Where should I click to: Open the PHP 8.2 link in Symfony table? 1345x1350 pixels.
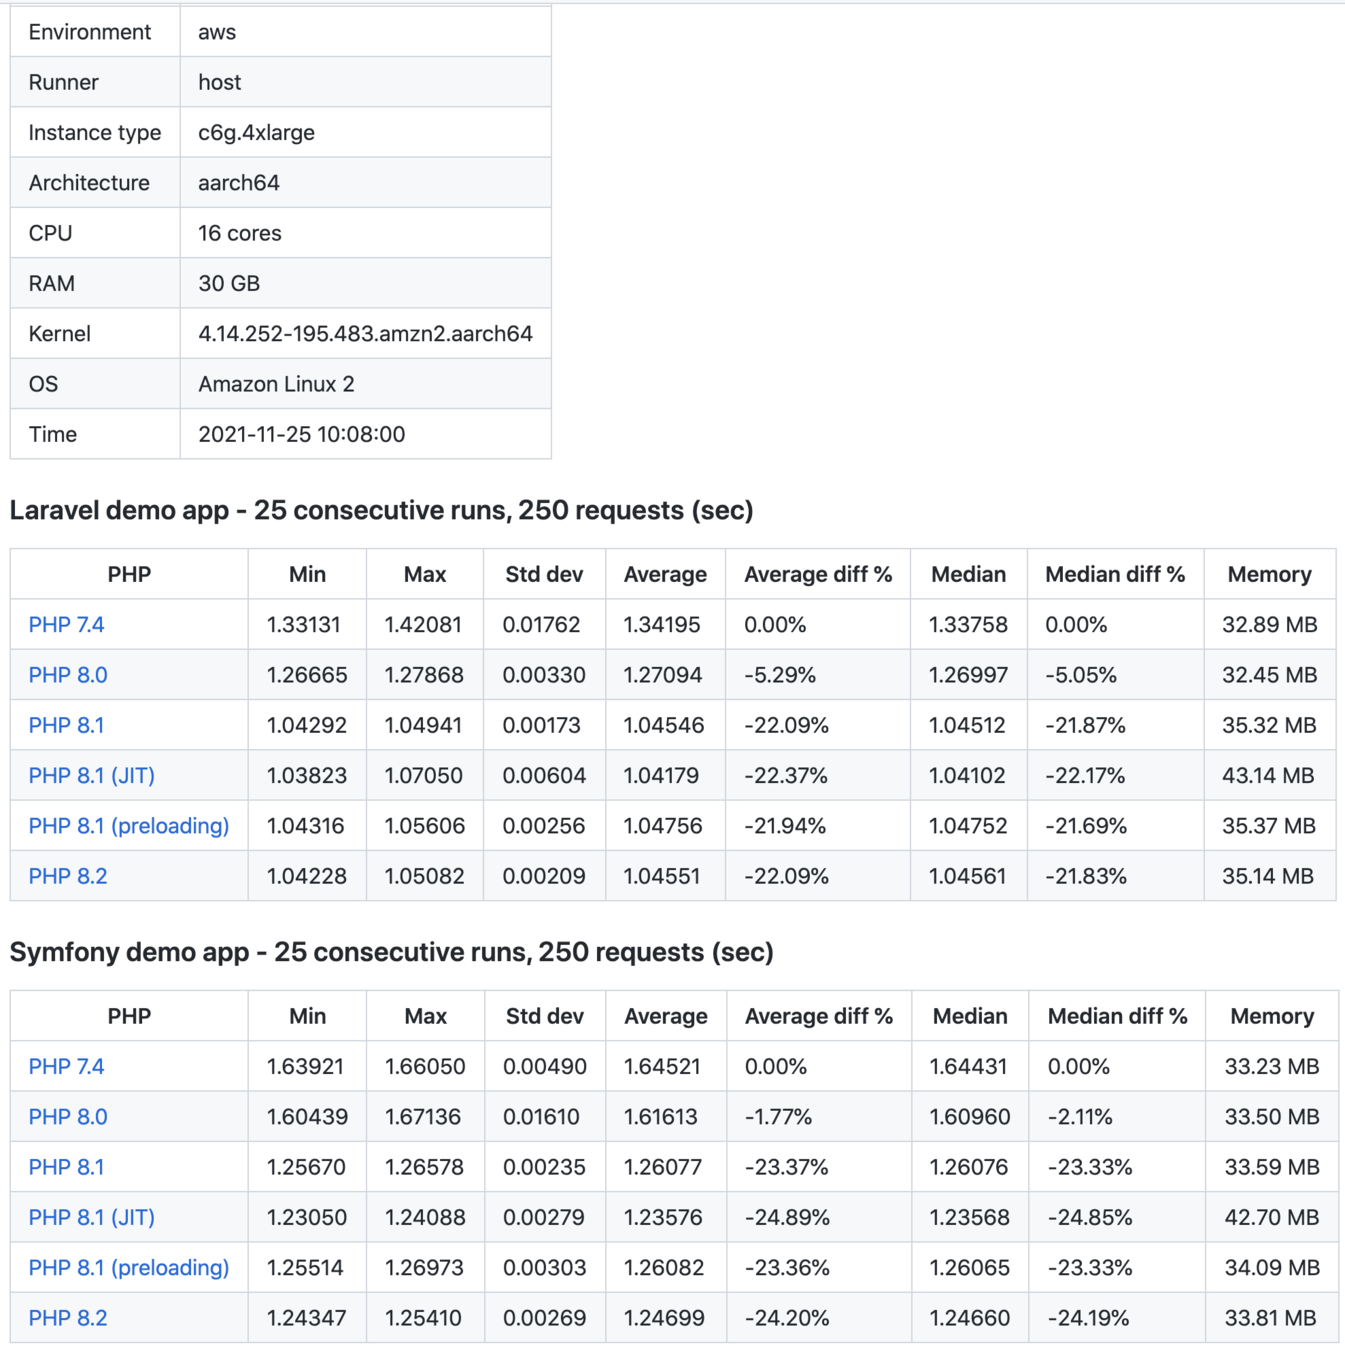pos(68,1318)
